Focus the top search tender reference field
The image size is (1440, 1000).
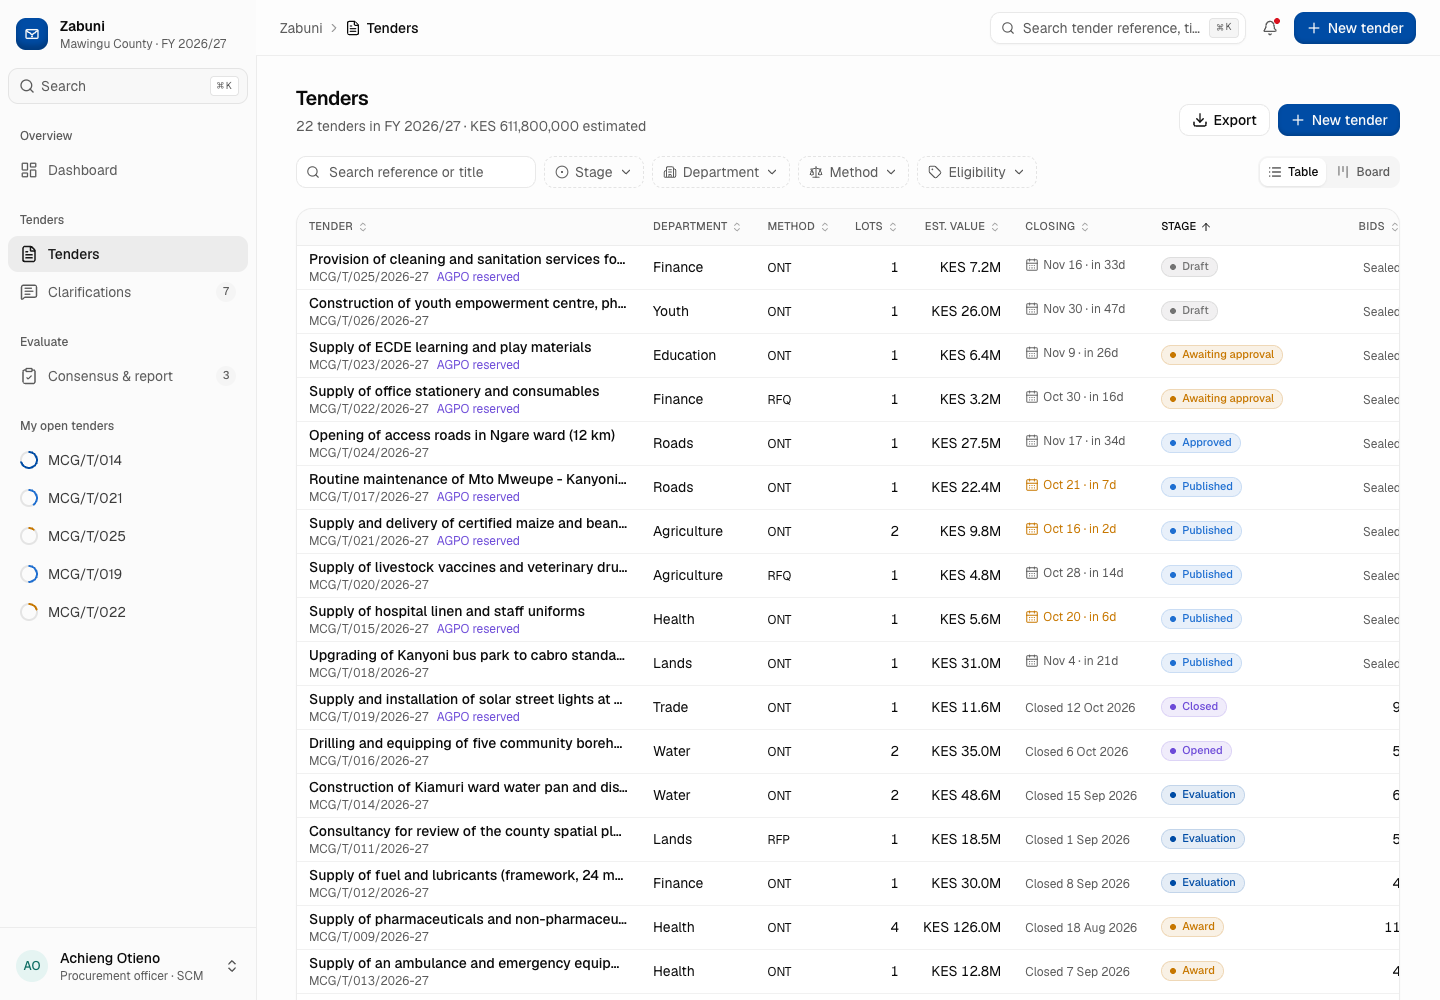[x=1118, y=28]
